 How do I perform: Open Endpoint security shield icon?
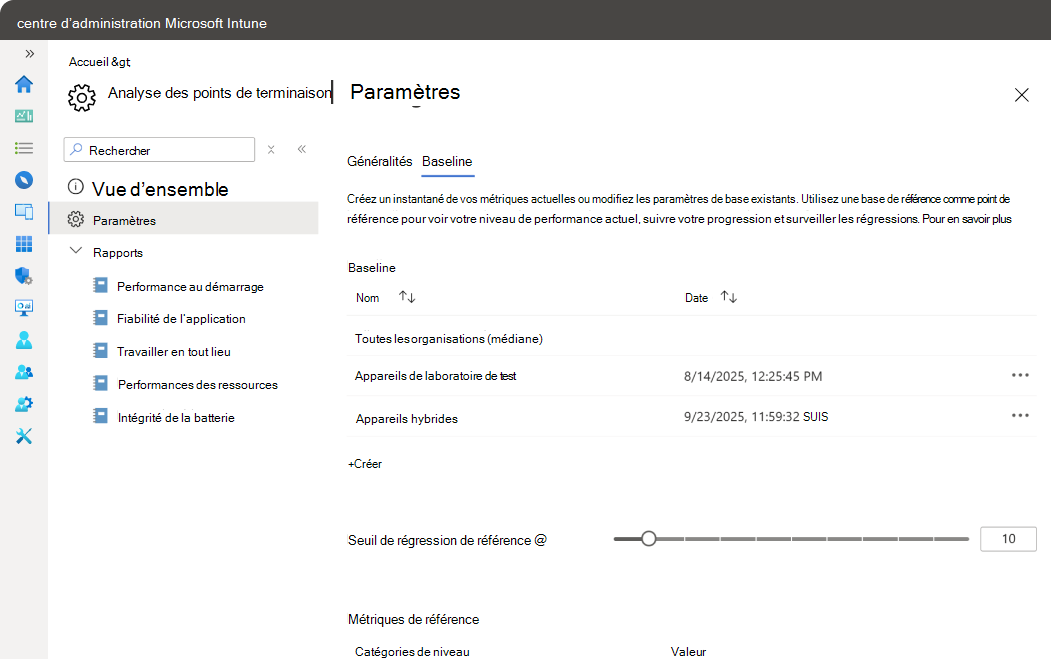point(23,276)
